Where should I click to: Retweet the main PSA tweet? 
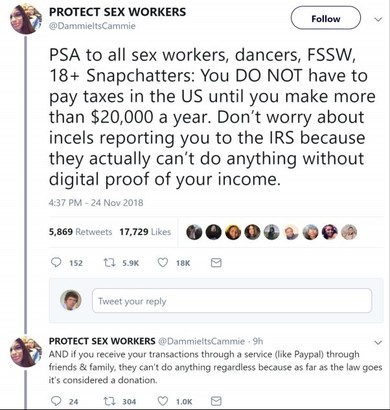pos(107,263)
